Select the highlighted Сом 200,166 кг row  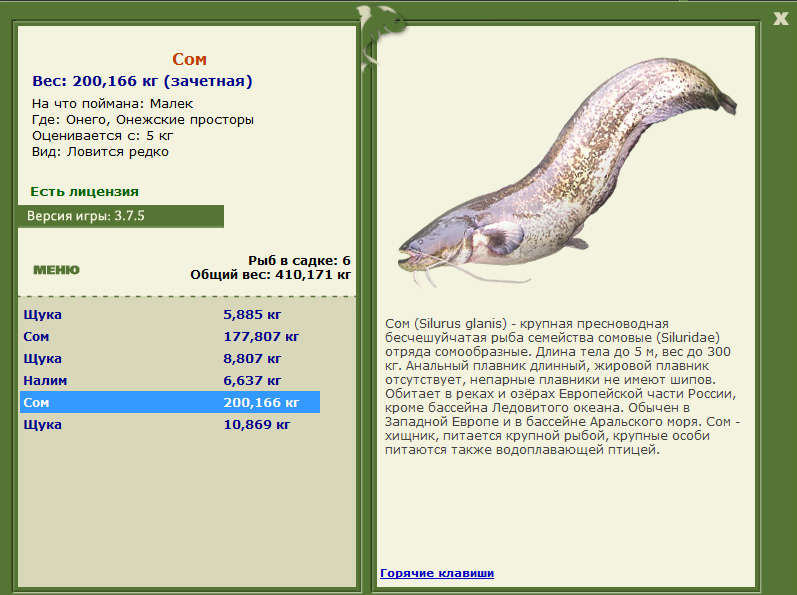click(x=170, y=402)
